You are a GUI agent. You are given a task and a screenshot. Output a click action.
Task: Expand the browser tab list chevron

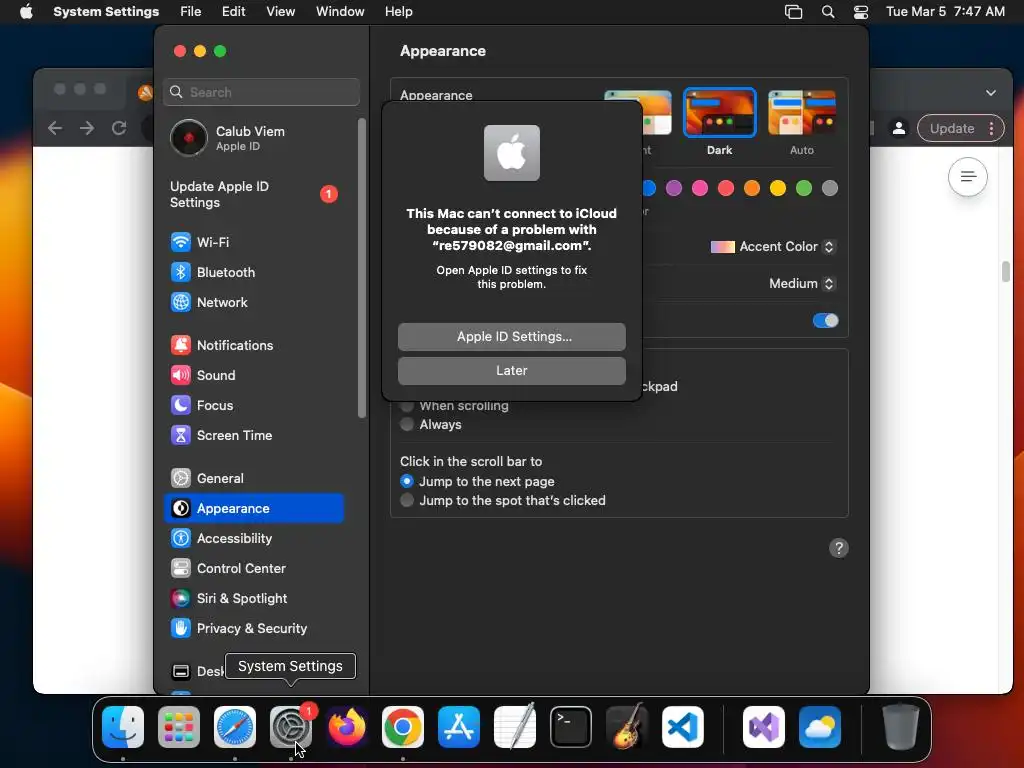(x=991, y=93)
